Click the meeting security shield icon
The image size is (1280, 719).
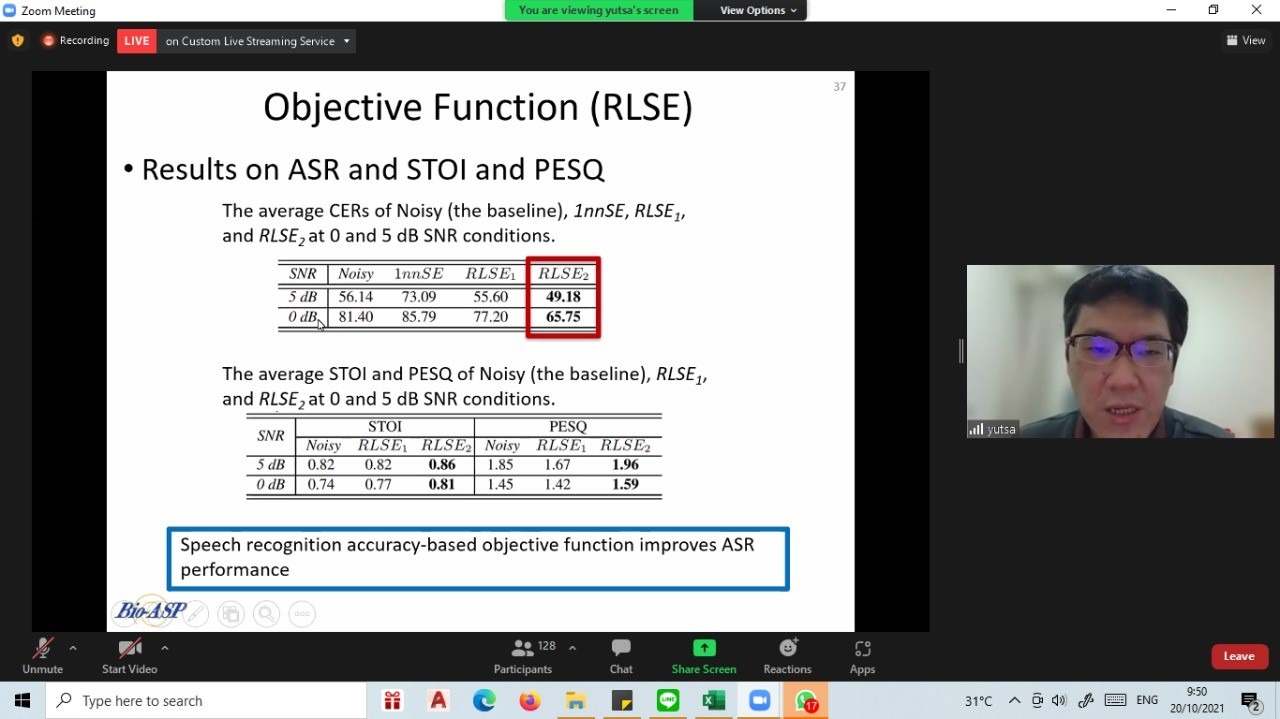click(17, 41)
